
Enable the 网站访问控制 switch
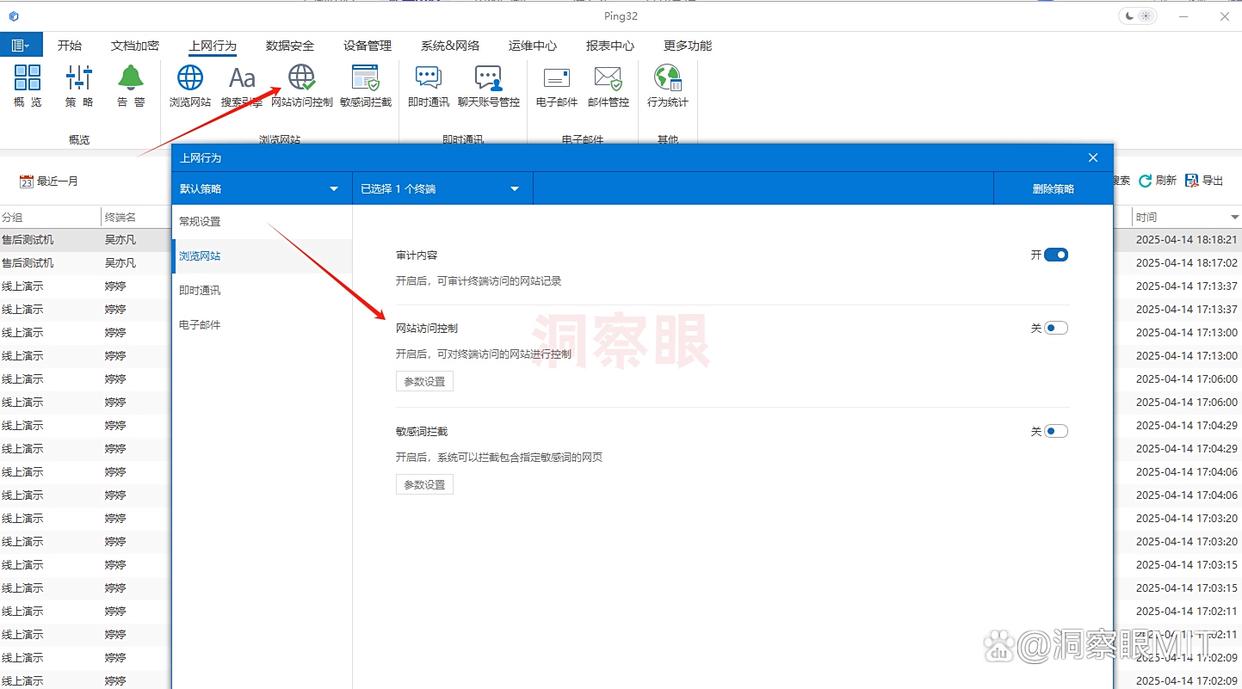click(x=1056, y=328)
